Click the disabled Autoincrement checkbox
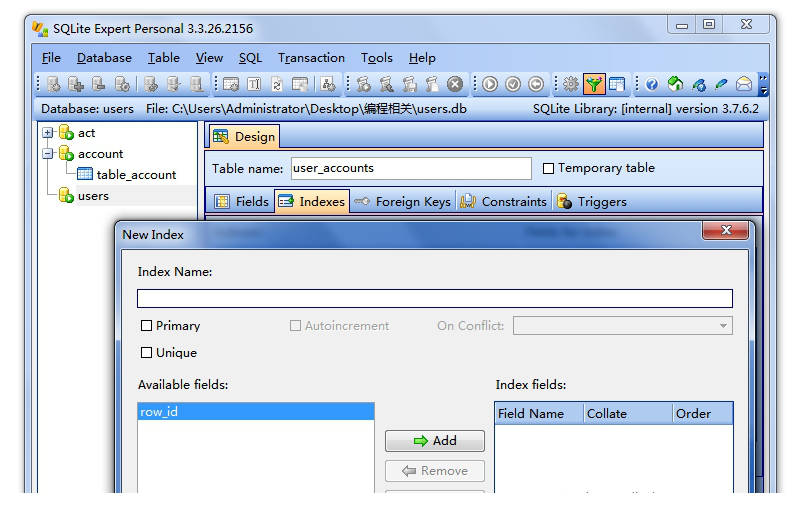Image resolution: width=800 pixels, height=512 pixels. pyautogui.click(x=295, y=325)
